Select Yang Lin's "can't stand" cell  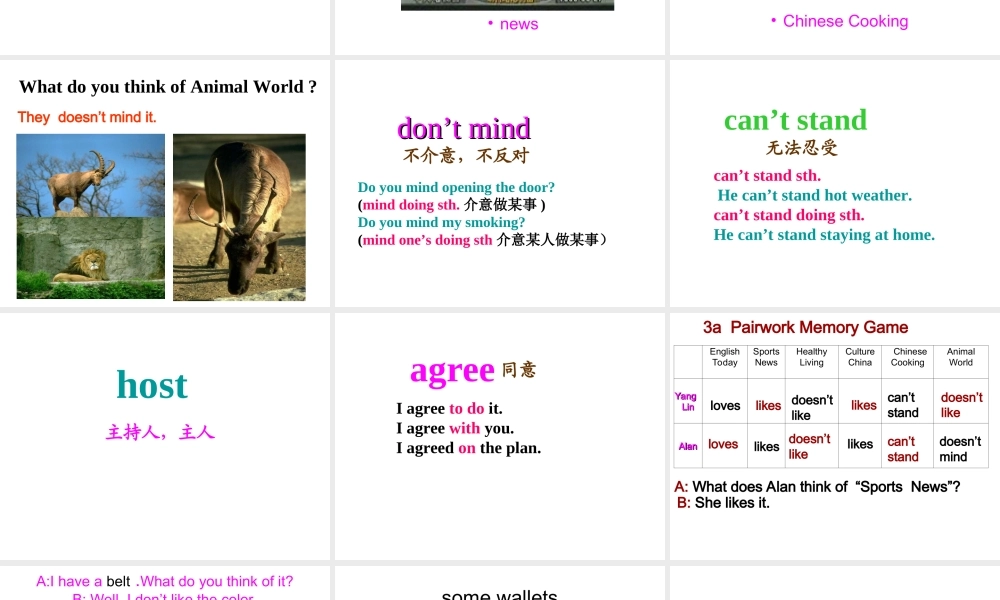coord(906,405)
